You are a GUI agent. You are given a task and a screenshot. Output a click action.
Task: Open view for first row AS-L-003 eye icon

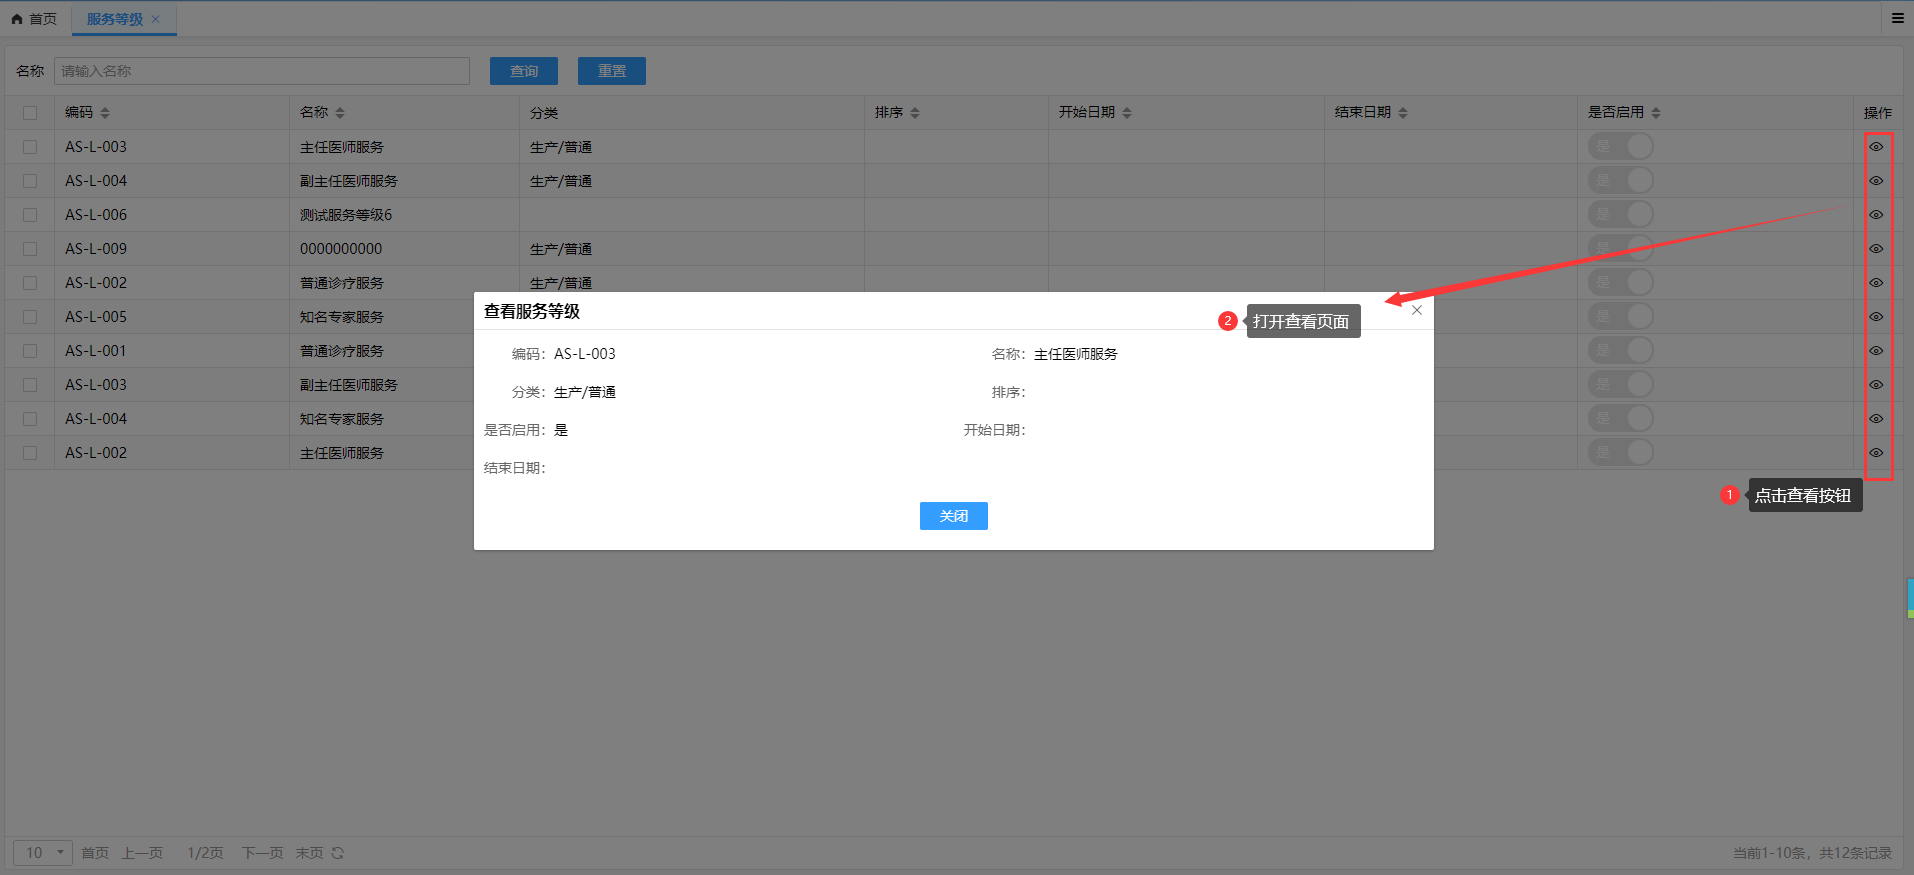point(1876,147)
